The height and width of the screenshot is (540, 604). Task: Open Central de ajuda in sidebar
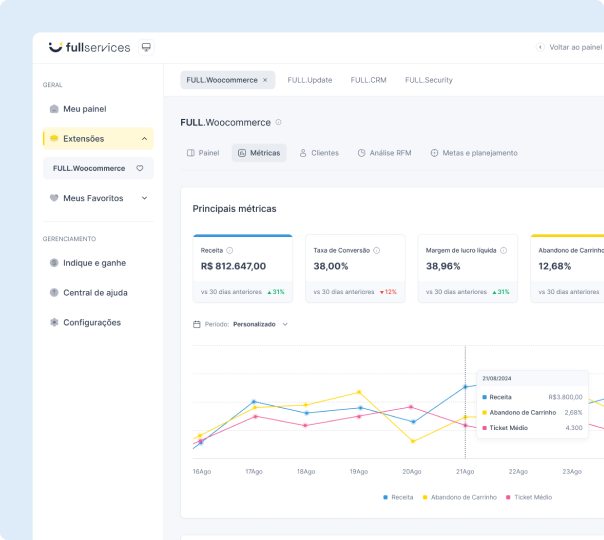(x=95, y=292)
